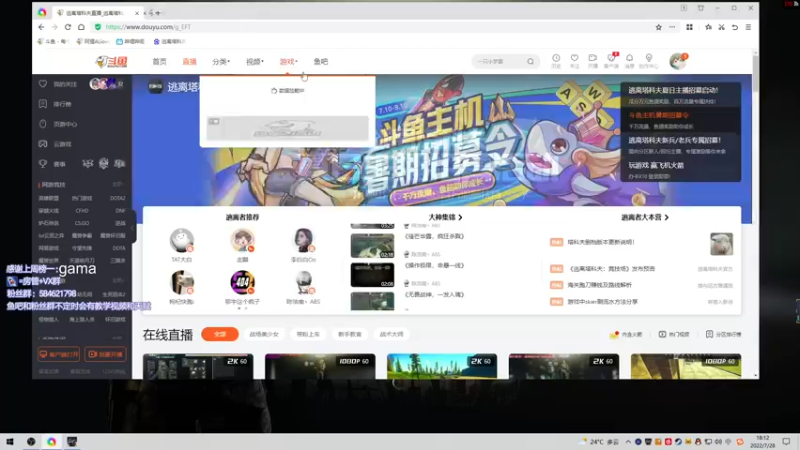Open post 塔科夫新地图本更新说明

601,242
